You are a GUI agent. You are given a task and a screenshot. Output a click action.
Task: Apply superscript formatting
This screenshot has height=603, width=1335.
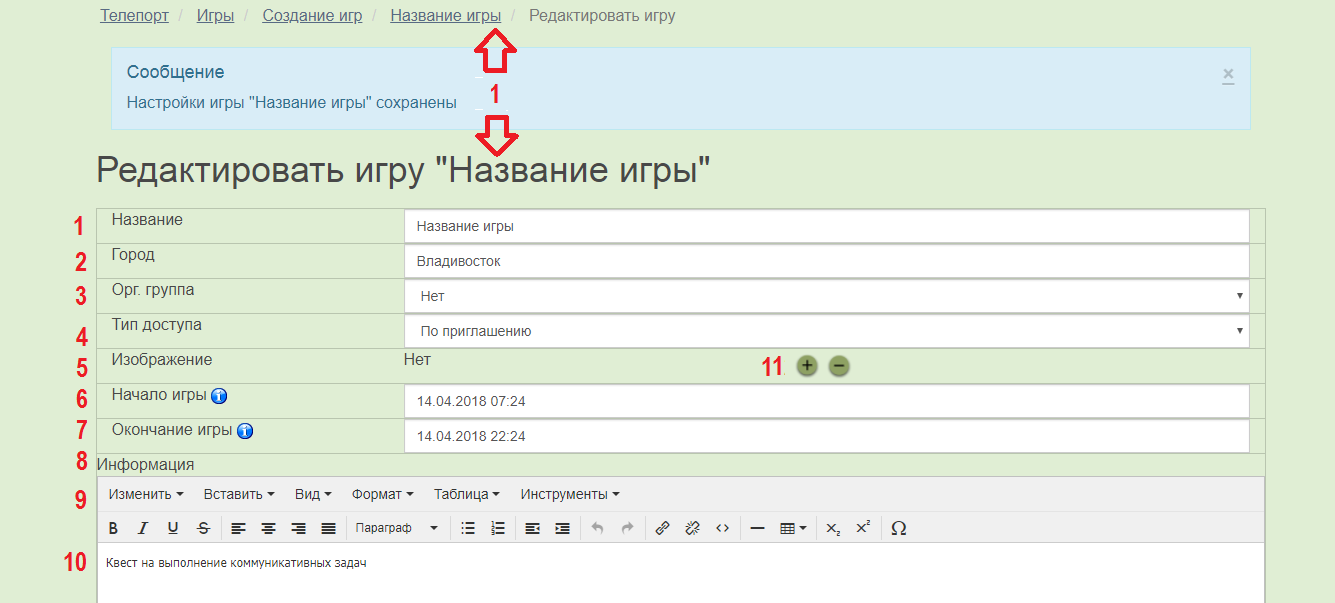pyautogui.click(x=864, y=528)
